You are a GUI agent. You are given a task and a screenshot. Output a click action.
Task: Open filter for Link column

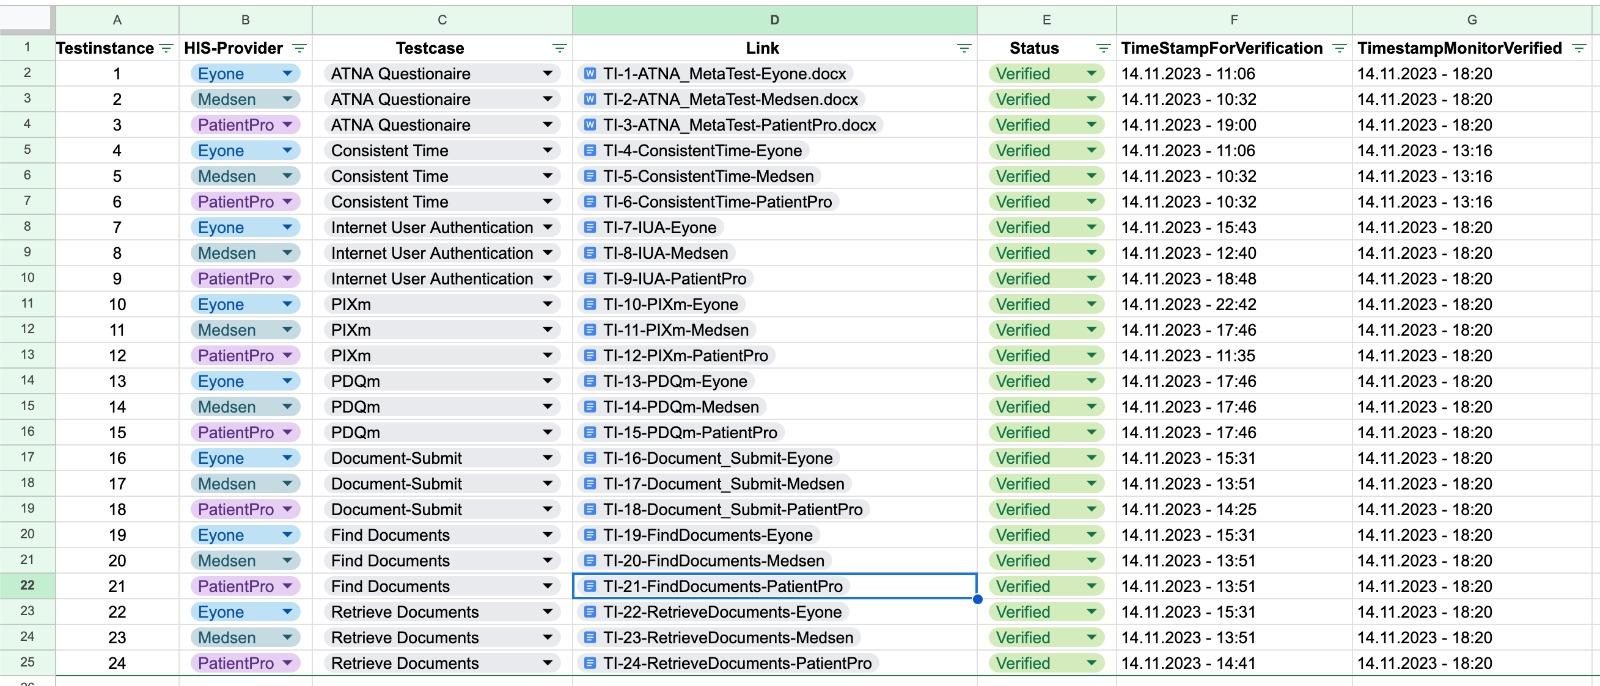[964, 48]
